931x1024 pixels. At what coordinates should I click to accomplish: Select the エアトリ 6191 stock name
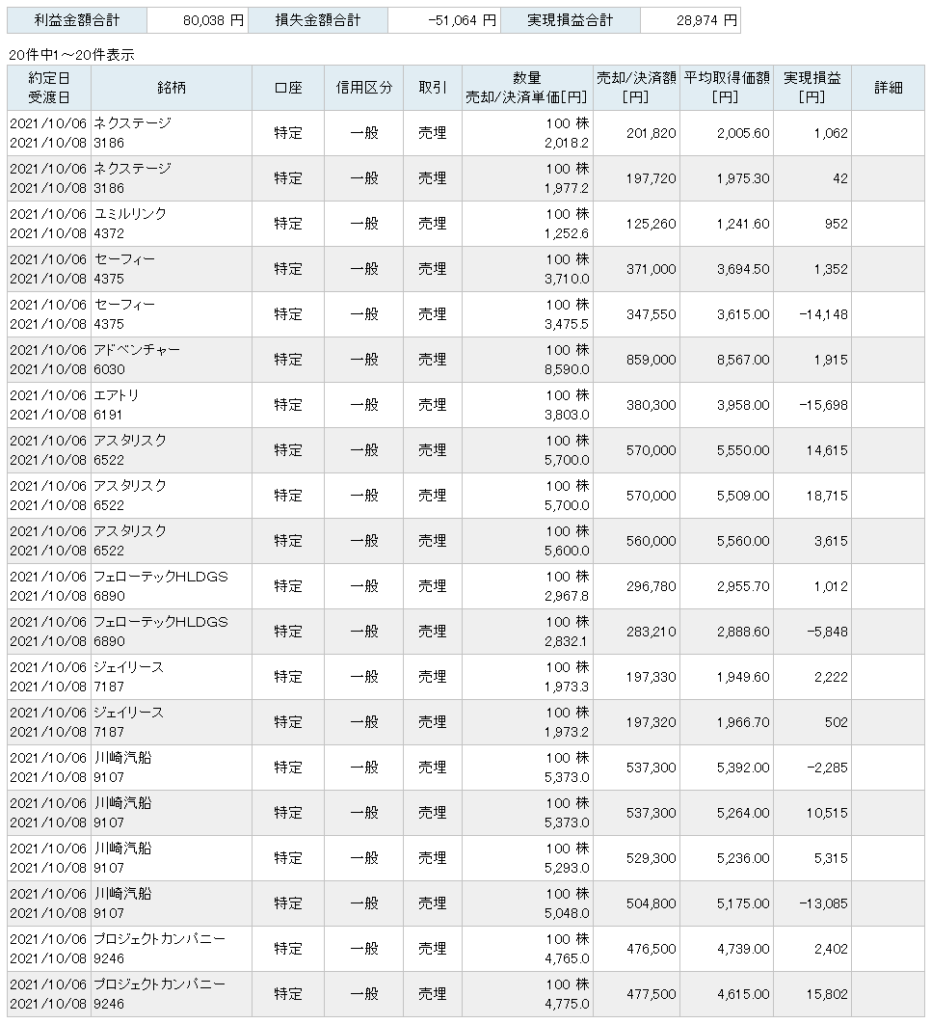(116, 405)
